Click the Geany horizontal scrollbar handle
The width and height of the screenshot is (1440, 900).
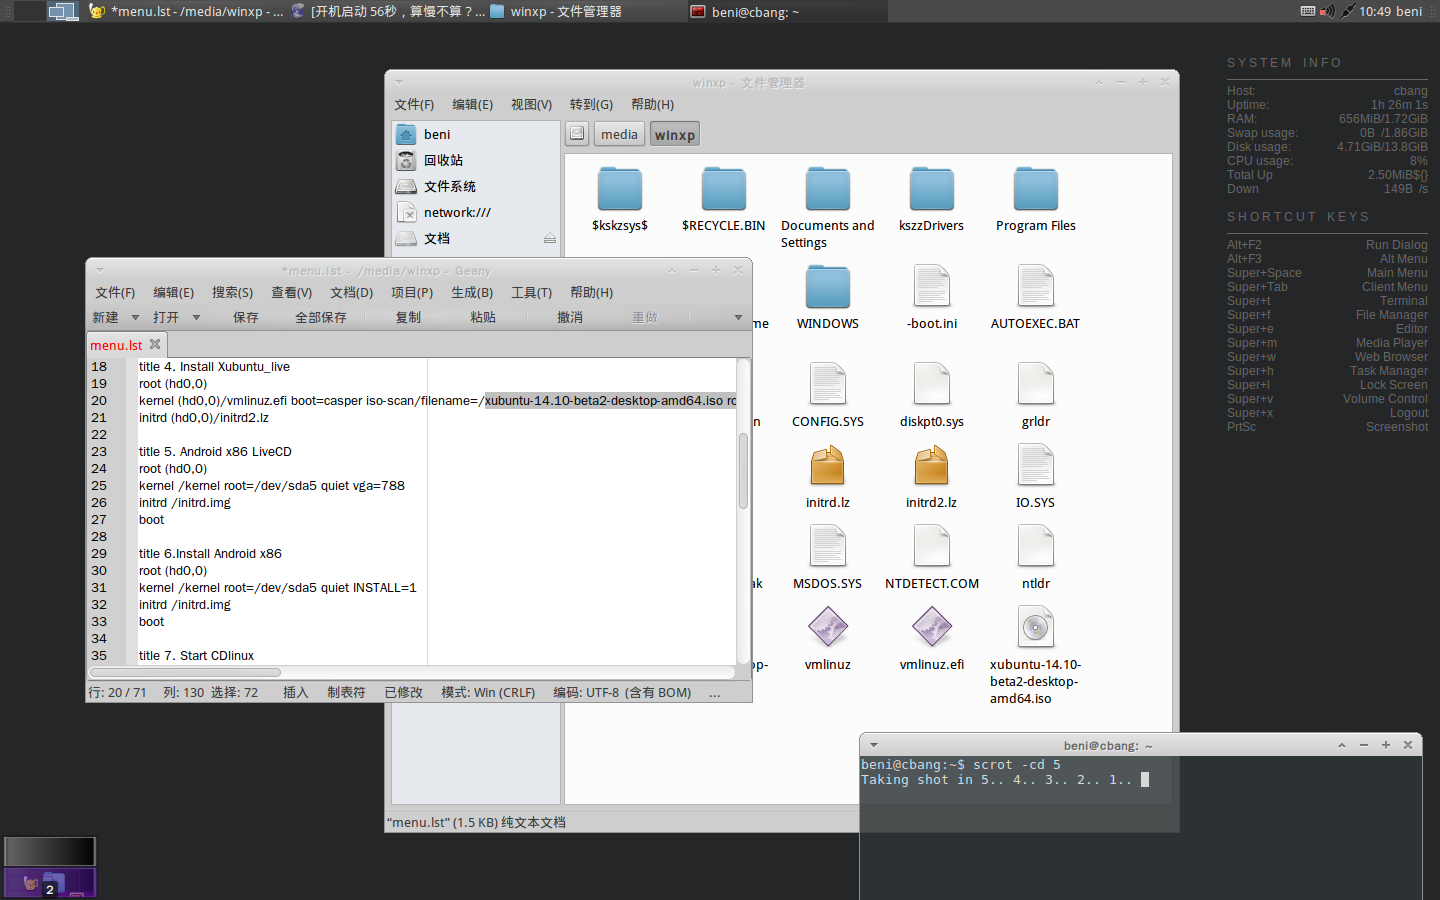(185, 673)
